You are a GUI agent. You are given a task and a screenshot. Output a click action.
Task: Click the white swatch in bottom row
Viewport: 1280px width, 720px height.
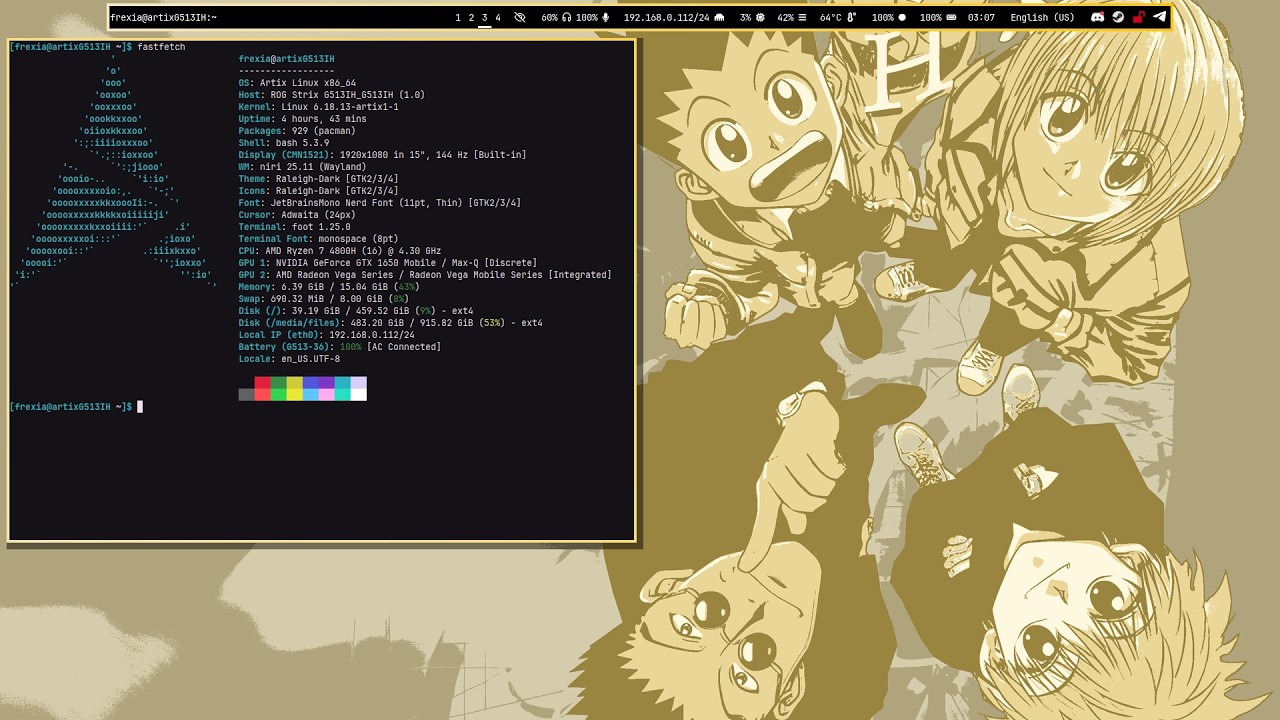(358, 395)
